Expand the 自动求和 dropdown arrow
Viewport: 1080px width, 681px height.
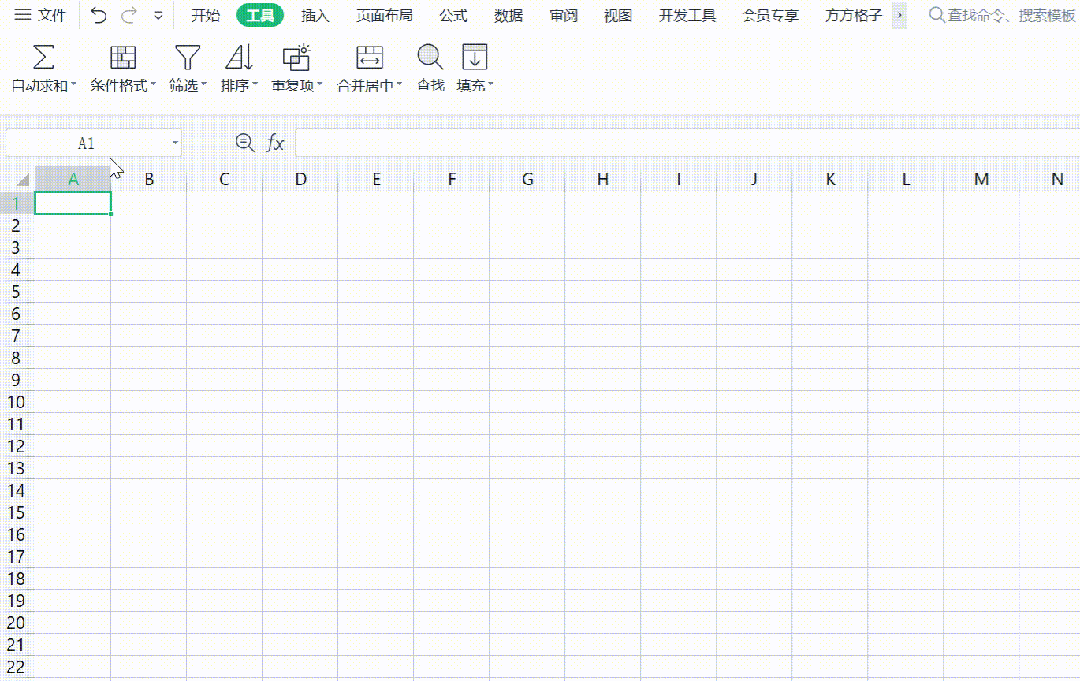coord(74,85)
